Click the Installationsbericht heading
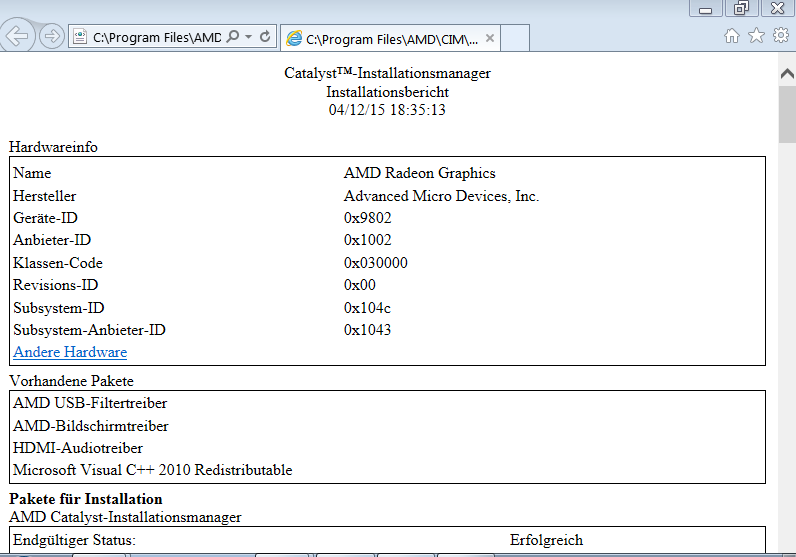Viewport: 796px width, 557px height. coord(387,92)
